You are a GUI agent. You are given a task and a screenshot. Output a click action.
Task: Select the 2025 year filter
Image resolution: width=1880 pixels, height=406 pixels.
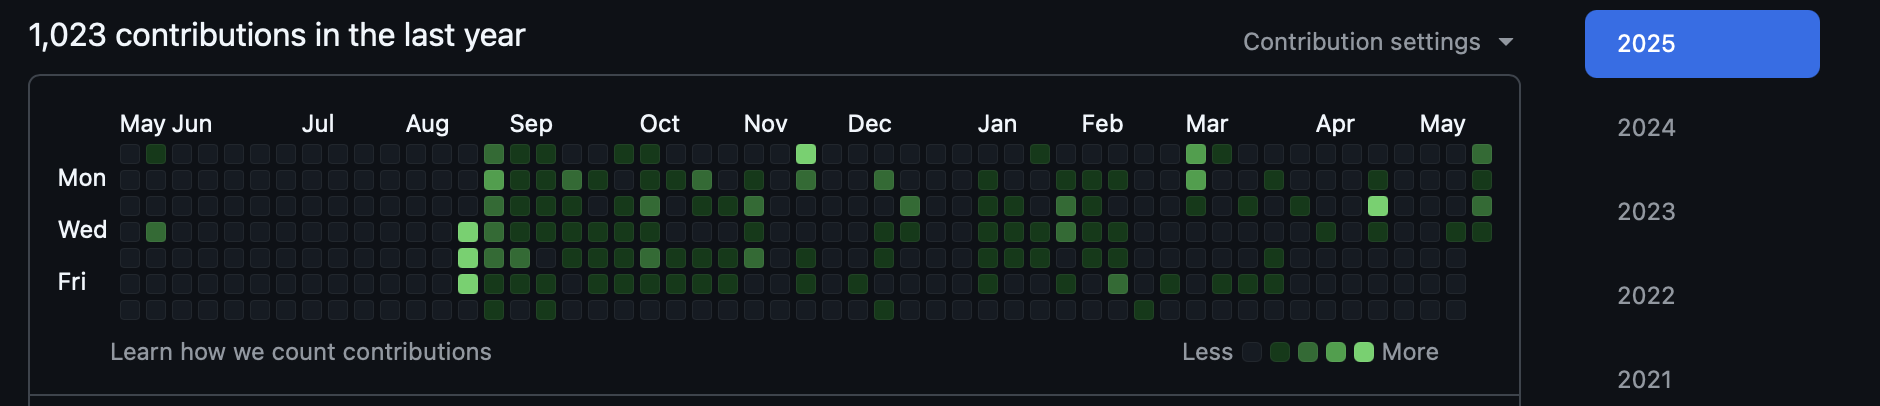tap(1702, 44)
